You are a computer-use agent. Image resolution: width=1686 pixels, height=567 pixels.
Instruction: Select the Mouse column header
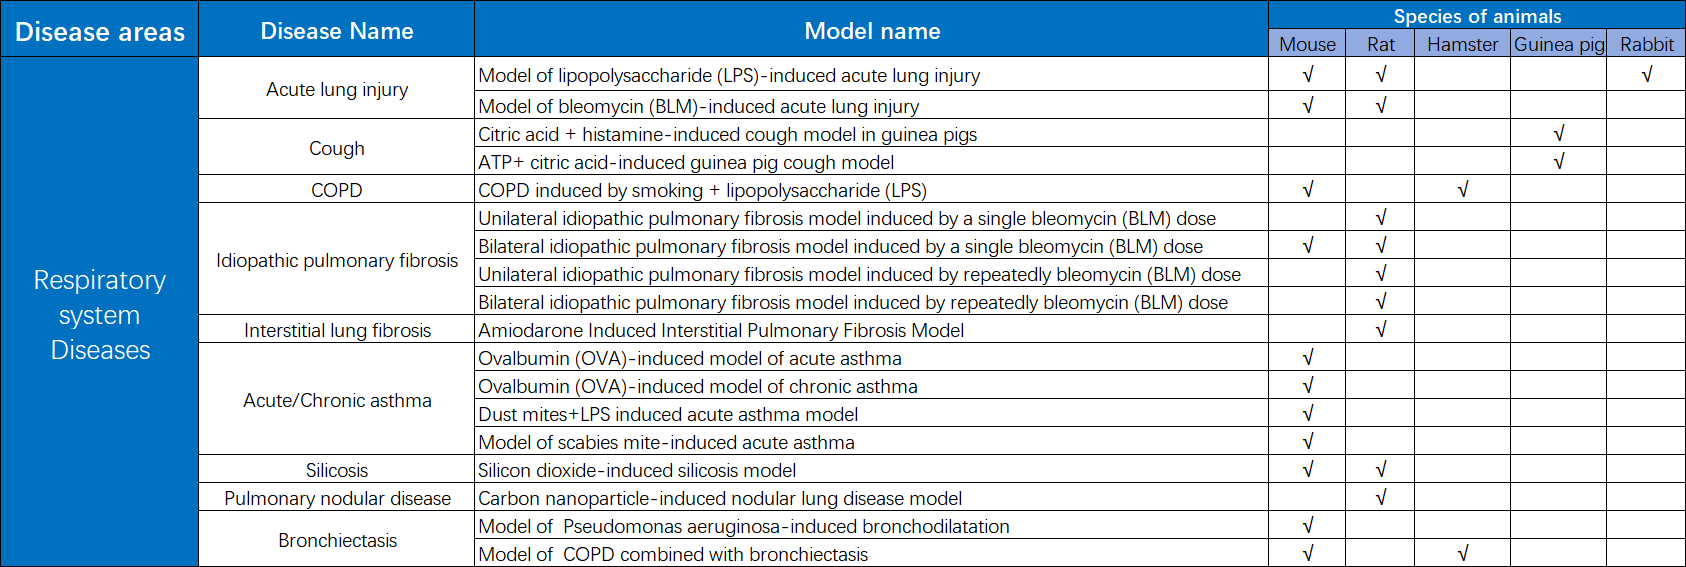tap(1307, 44)
